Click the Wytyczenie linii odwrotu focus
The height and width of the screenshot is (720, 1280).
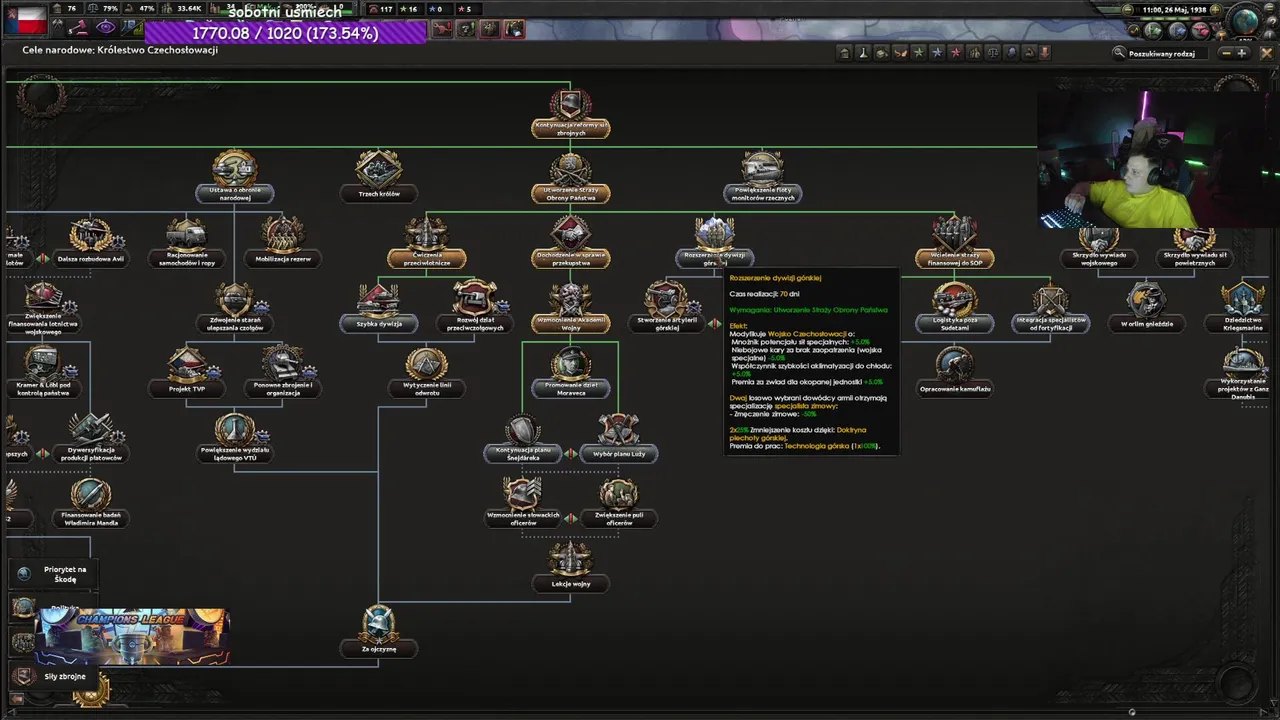point(427,372)
